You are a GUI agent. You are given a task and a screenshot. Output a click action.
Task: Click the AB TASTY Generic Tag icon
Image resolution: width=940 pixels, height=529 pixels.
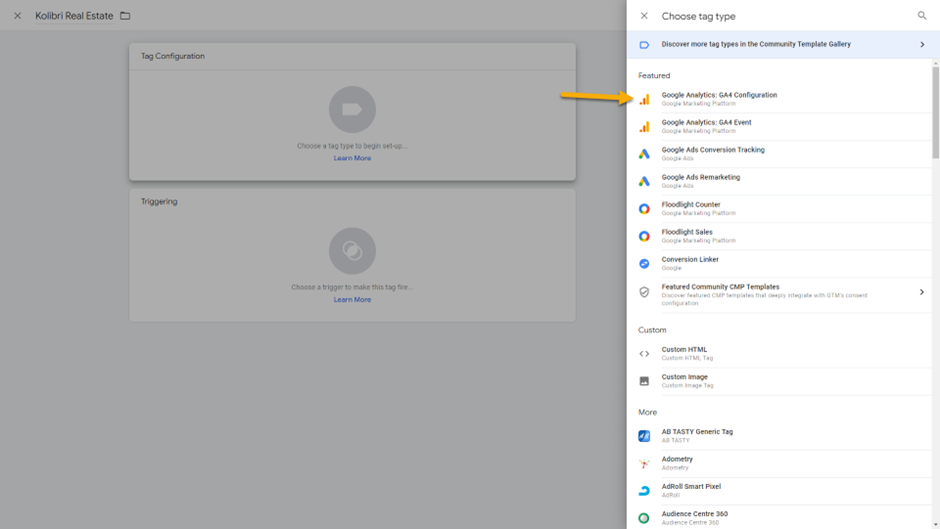[644, 436]
